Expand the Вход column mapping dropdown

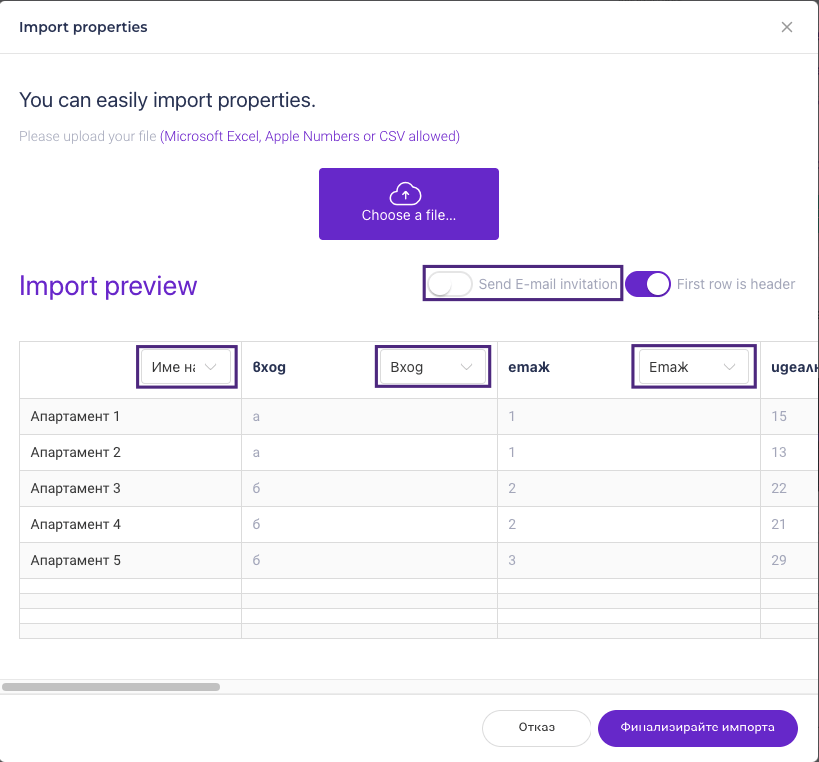[x=432, y=367]
